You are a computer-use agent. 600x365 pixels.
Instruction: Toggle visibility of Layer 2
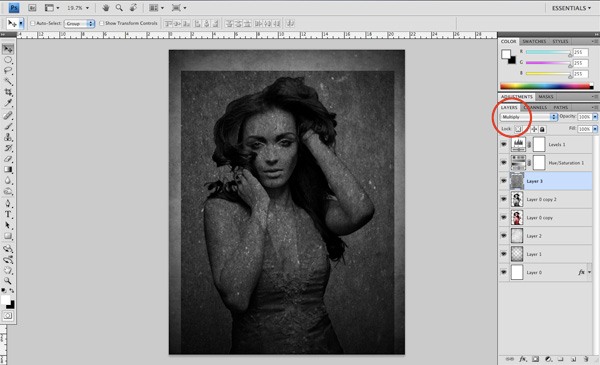(504, 236)
